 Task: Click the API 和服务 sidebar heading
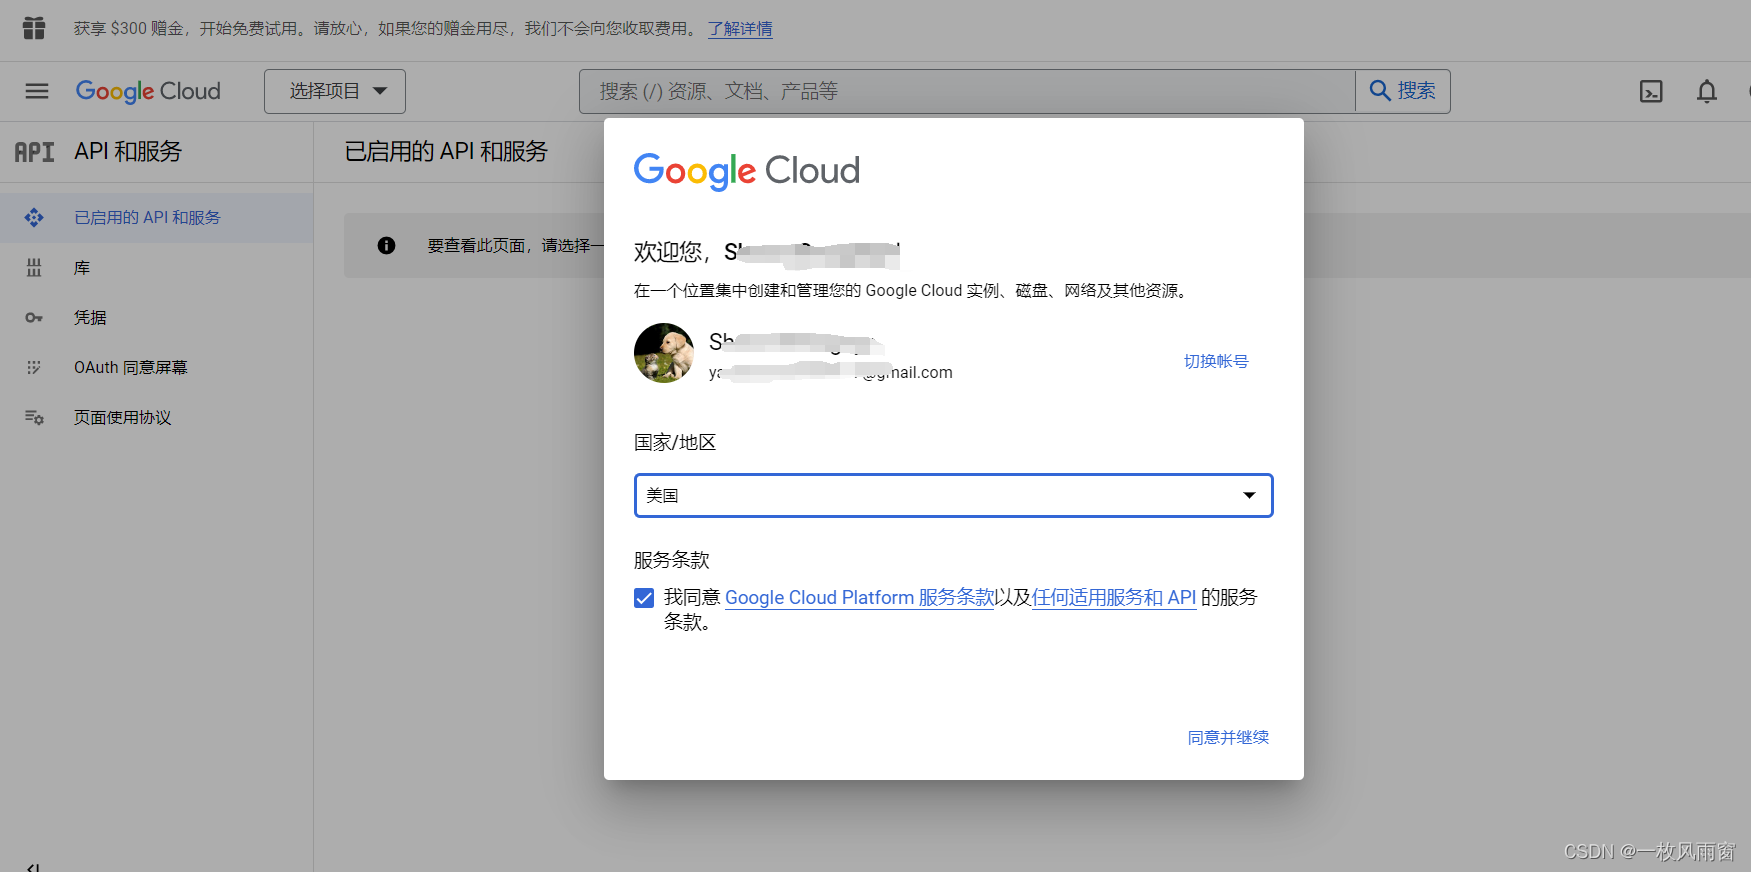coord(128,152)
